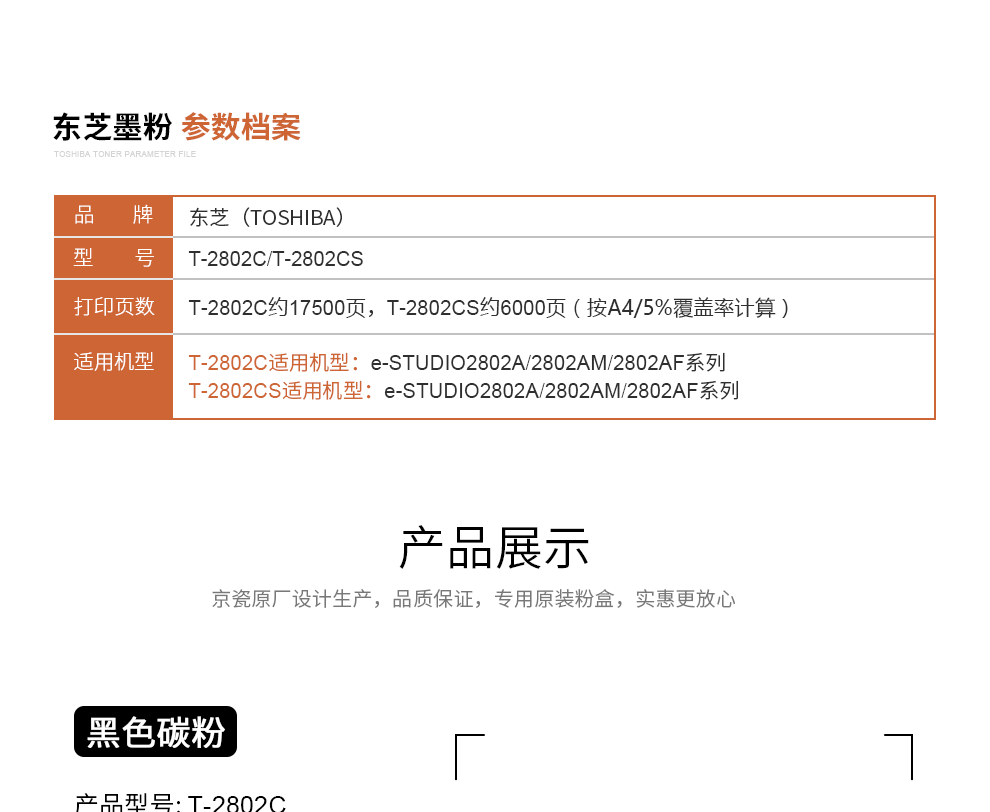990x812 pixels.
Task: Click the line starting "T-2802C适用机型："
Action: (457, 363)
